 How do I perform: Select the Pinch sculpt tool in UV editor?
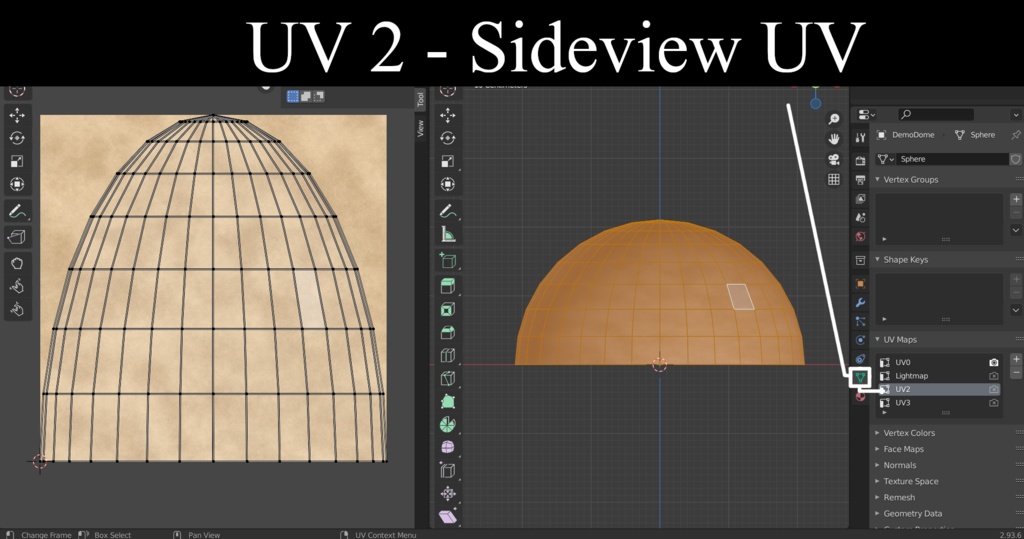[x=17, y=309]
